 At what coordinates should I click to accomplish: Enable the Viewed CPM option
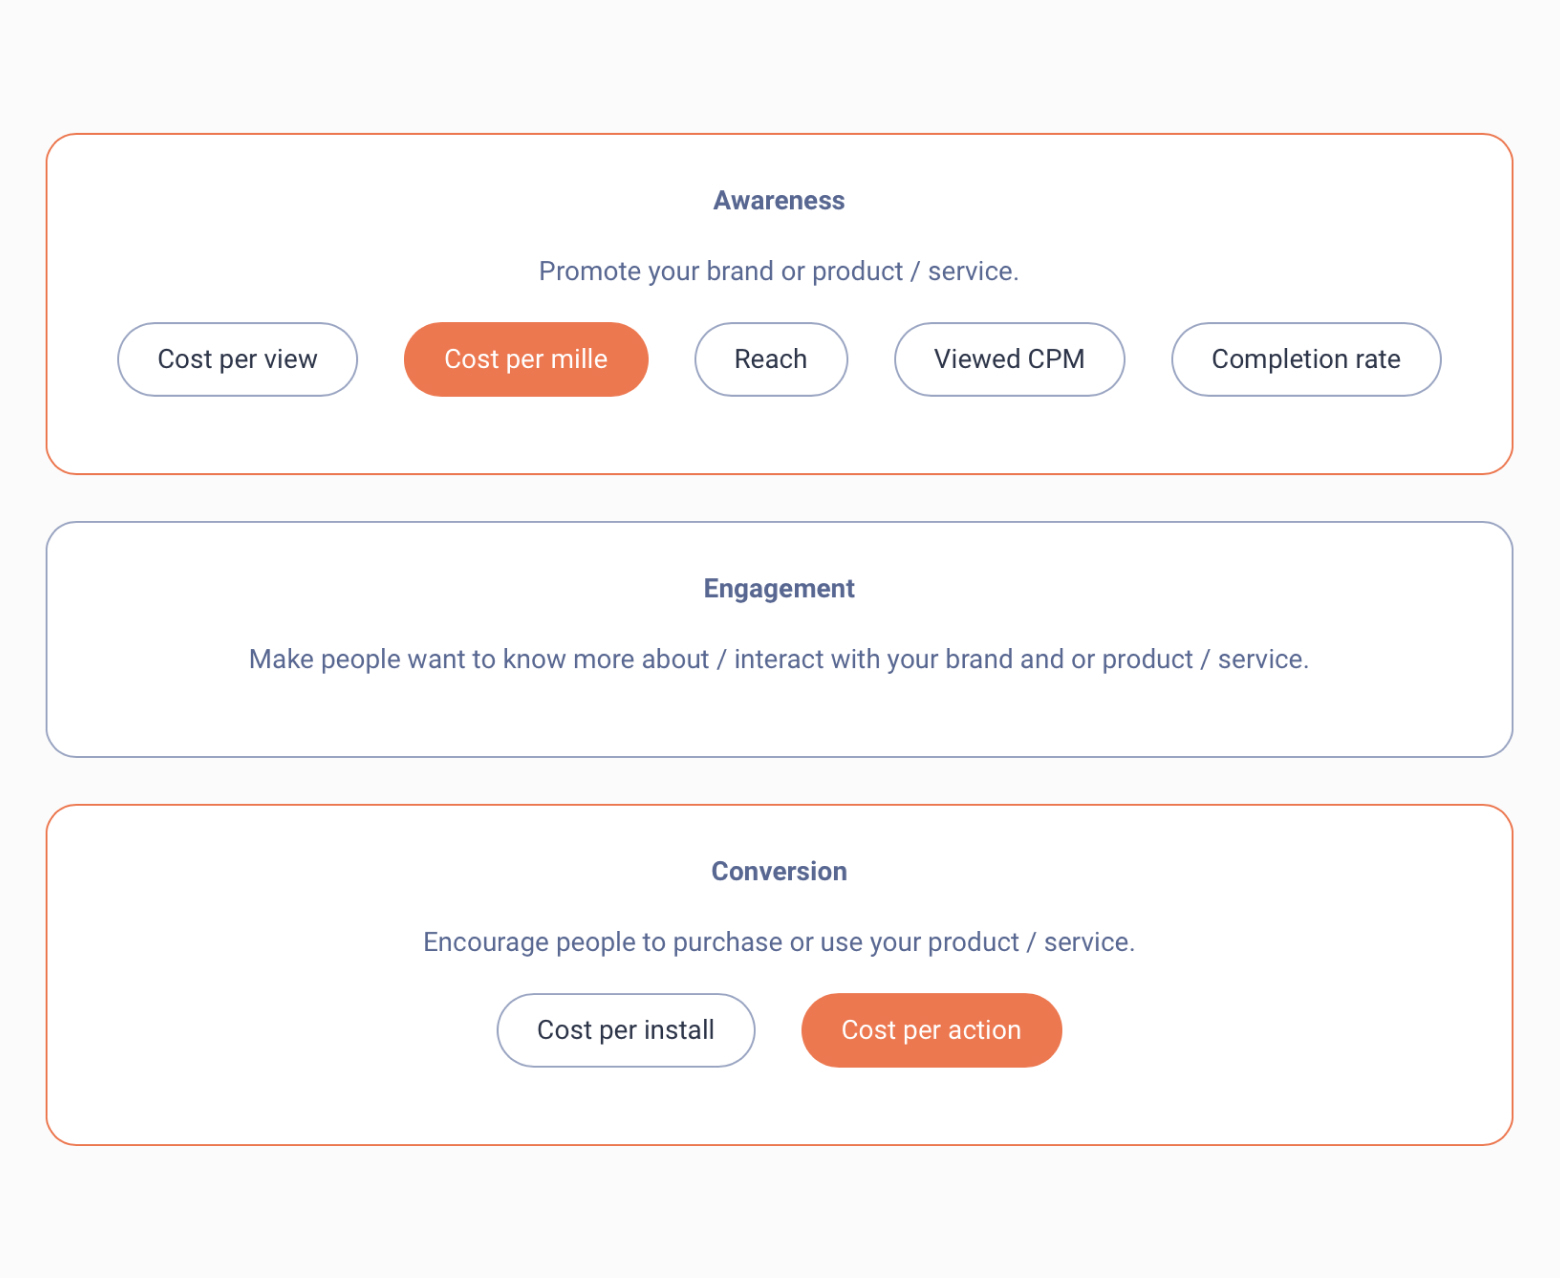pyautogui.click(x=1009, y=359)
